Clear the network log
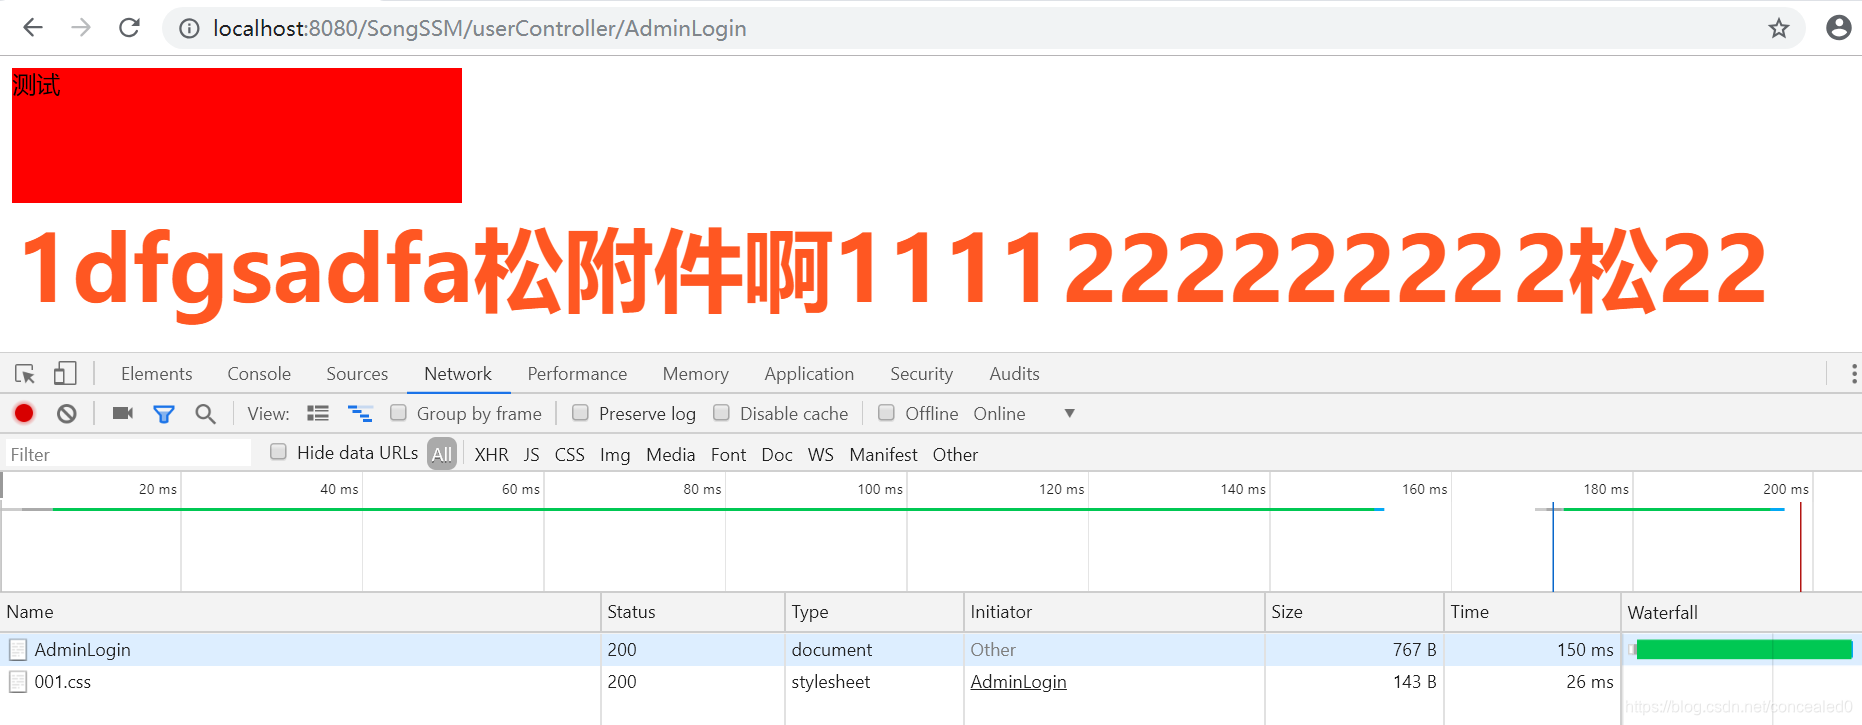1862x725 pixels. pyautogui.click(x=67, y=413)
